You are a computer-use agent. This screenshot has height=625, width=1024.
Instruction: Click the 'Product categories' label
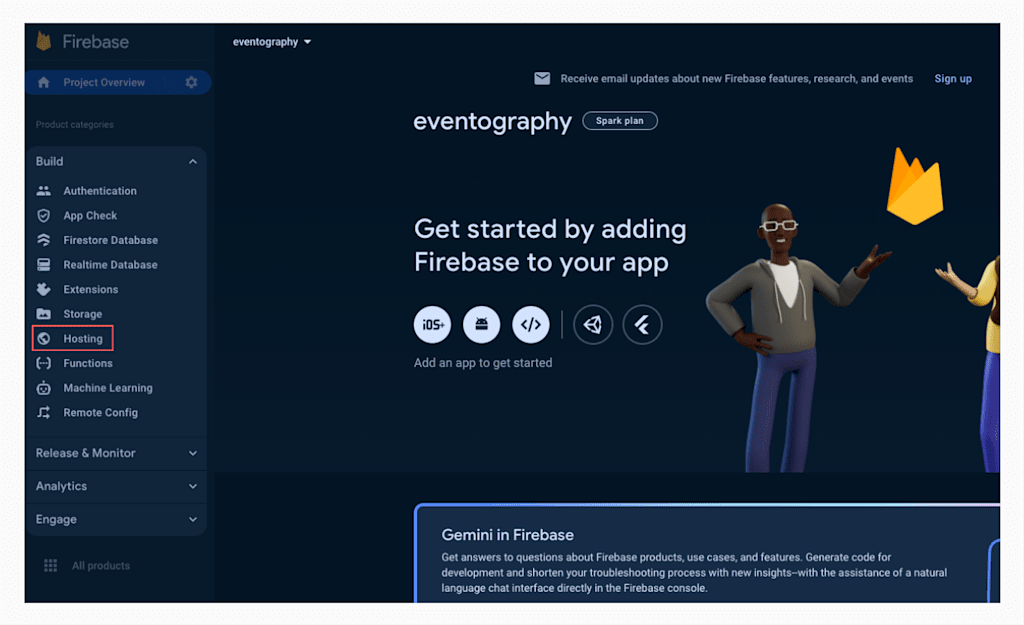(x=74, y=125)
